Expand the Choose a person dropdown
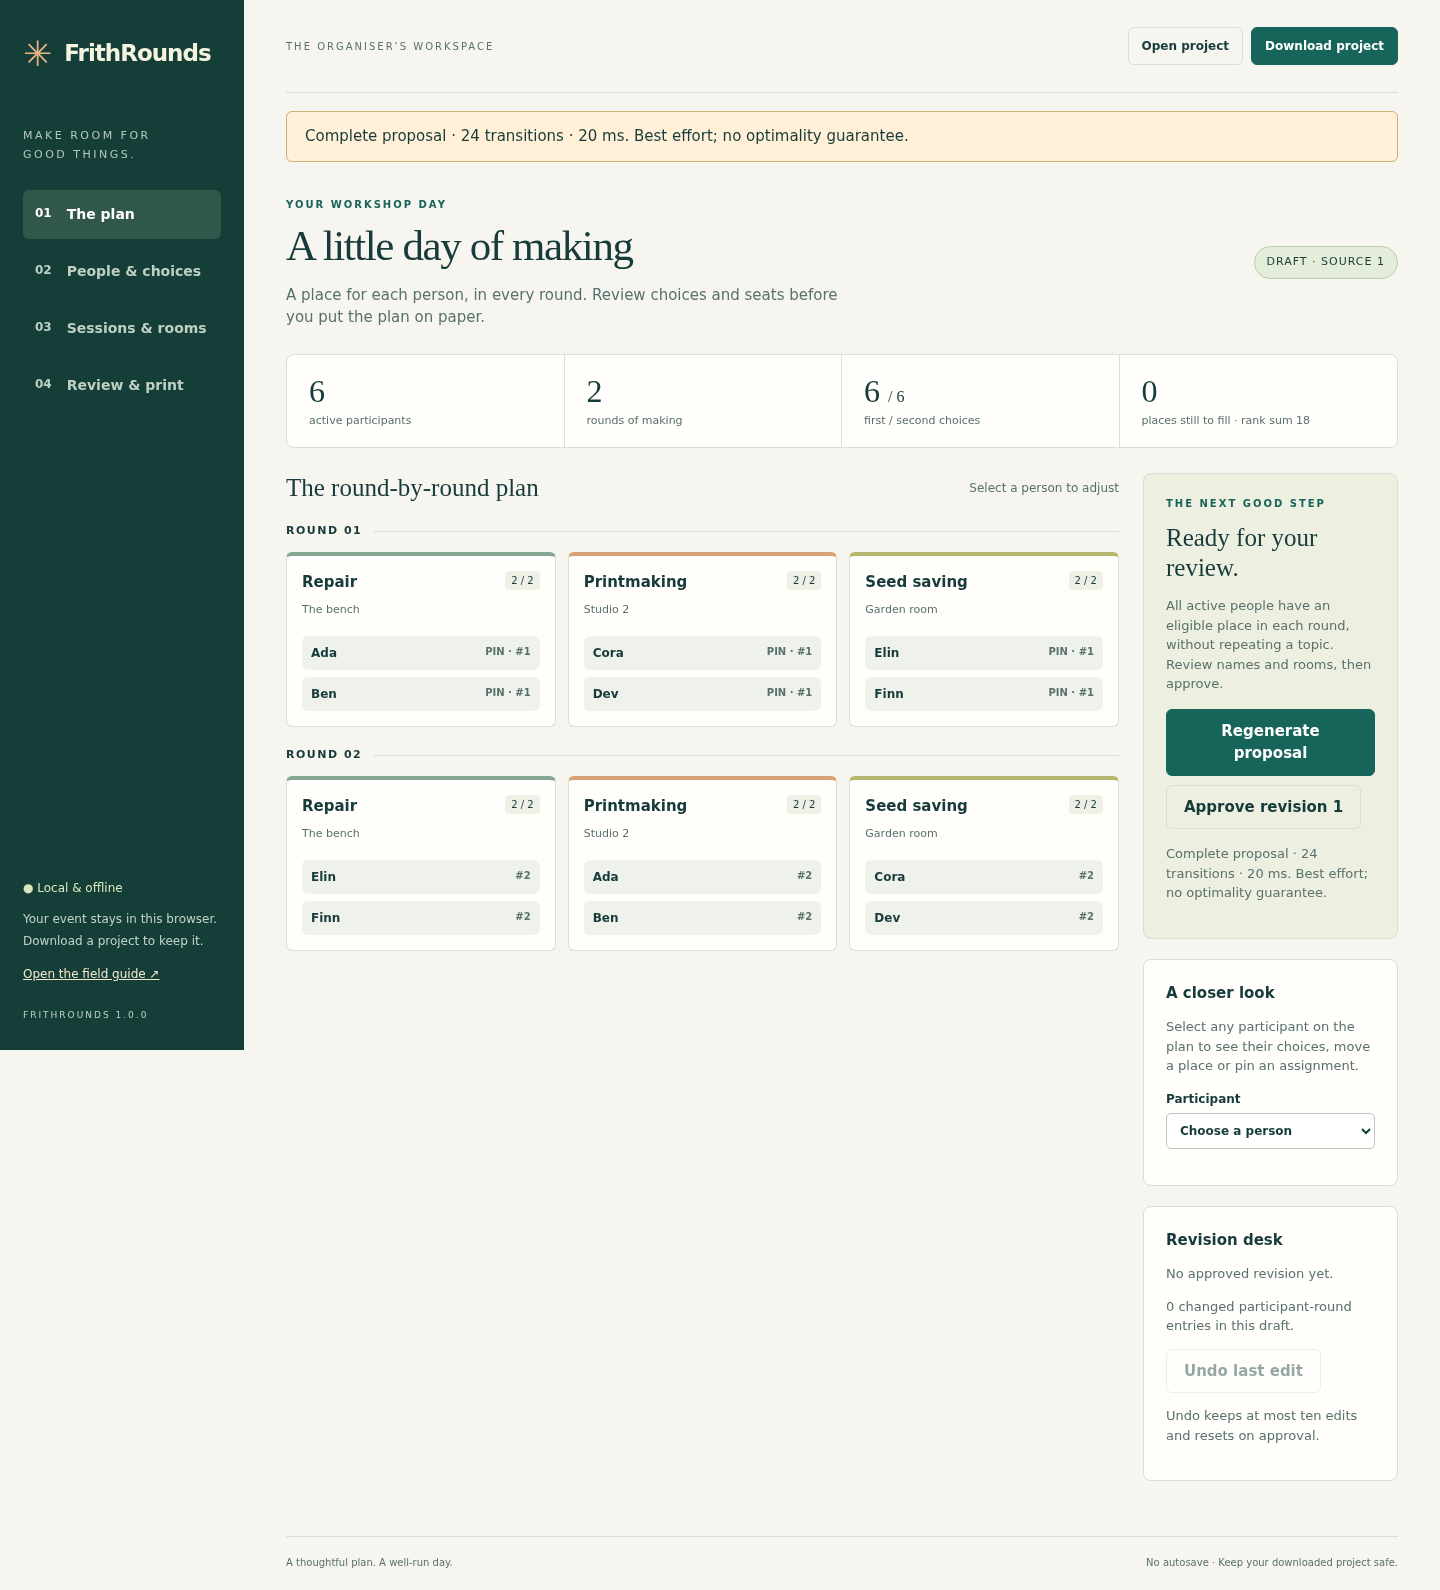Viewport: 1440px width, 1590px height. [1270, 1131]
